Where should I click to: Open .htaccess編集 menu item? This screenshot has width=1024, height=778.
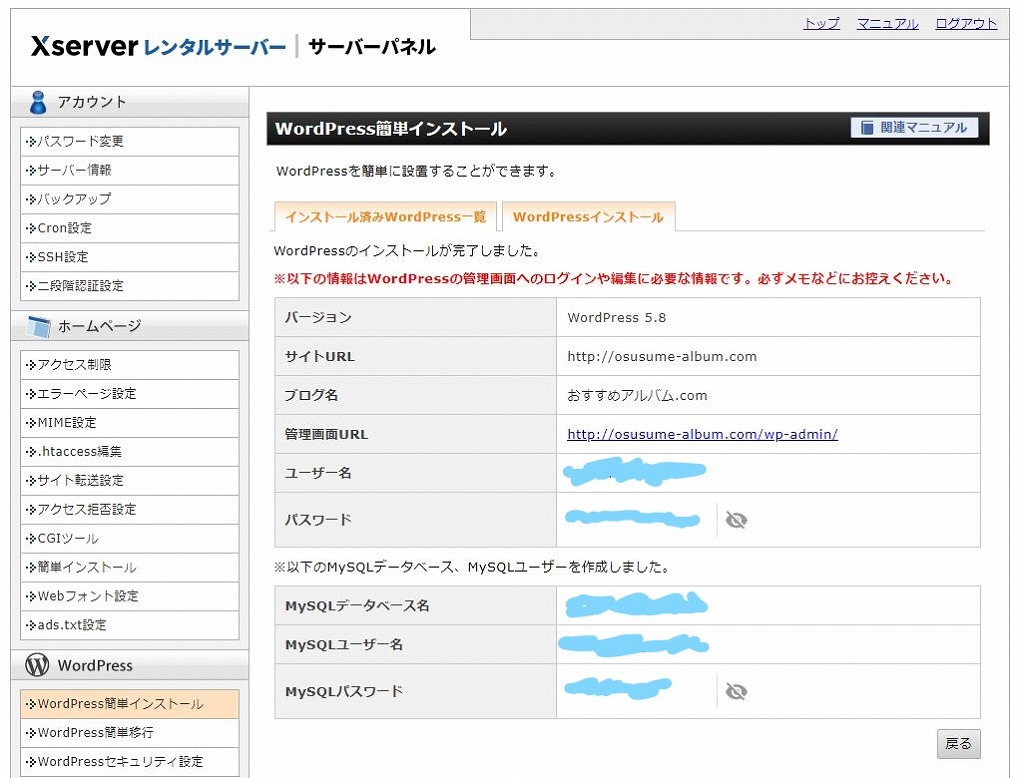click(x=129, y=451)
